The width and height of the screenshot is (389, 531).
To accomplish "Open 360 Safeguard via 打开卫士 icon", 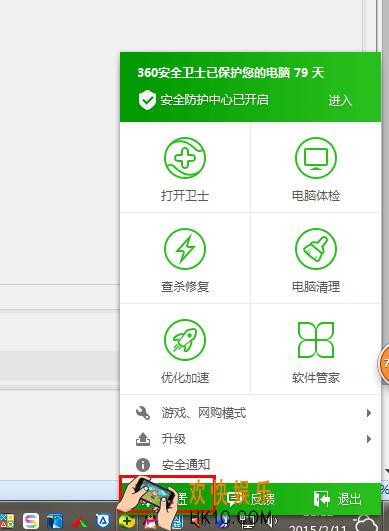I will coord(185,158).
